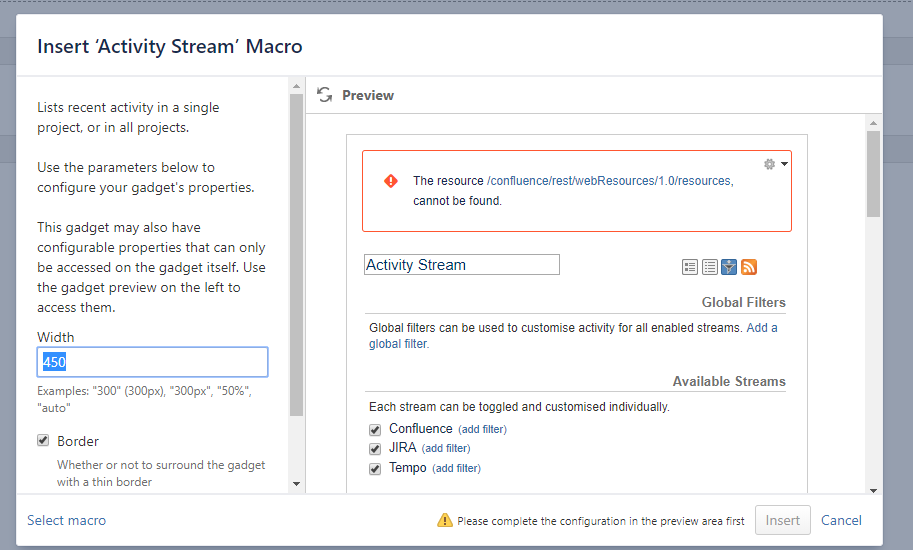The width and height of the screenshot is (913, 550).
Task: Click add filter next to Tempo
Action: pos(456,469)
